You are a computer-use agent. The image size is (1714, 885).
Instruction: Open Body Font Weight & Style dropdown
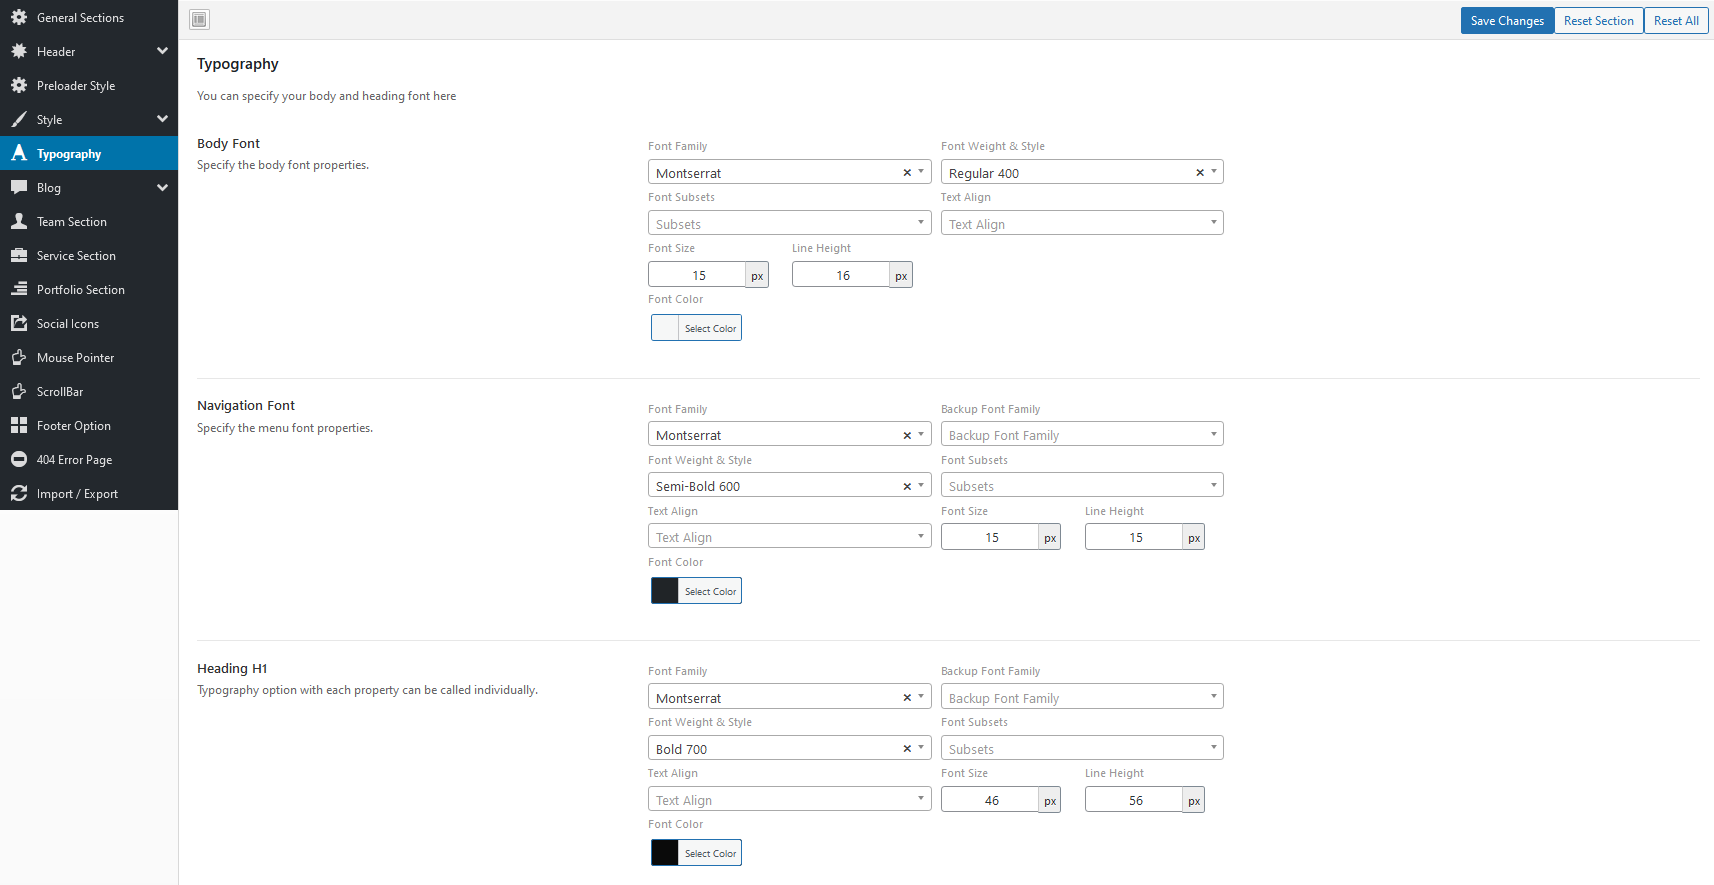point(1082,172)
